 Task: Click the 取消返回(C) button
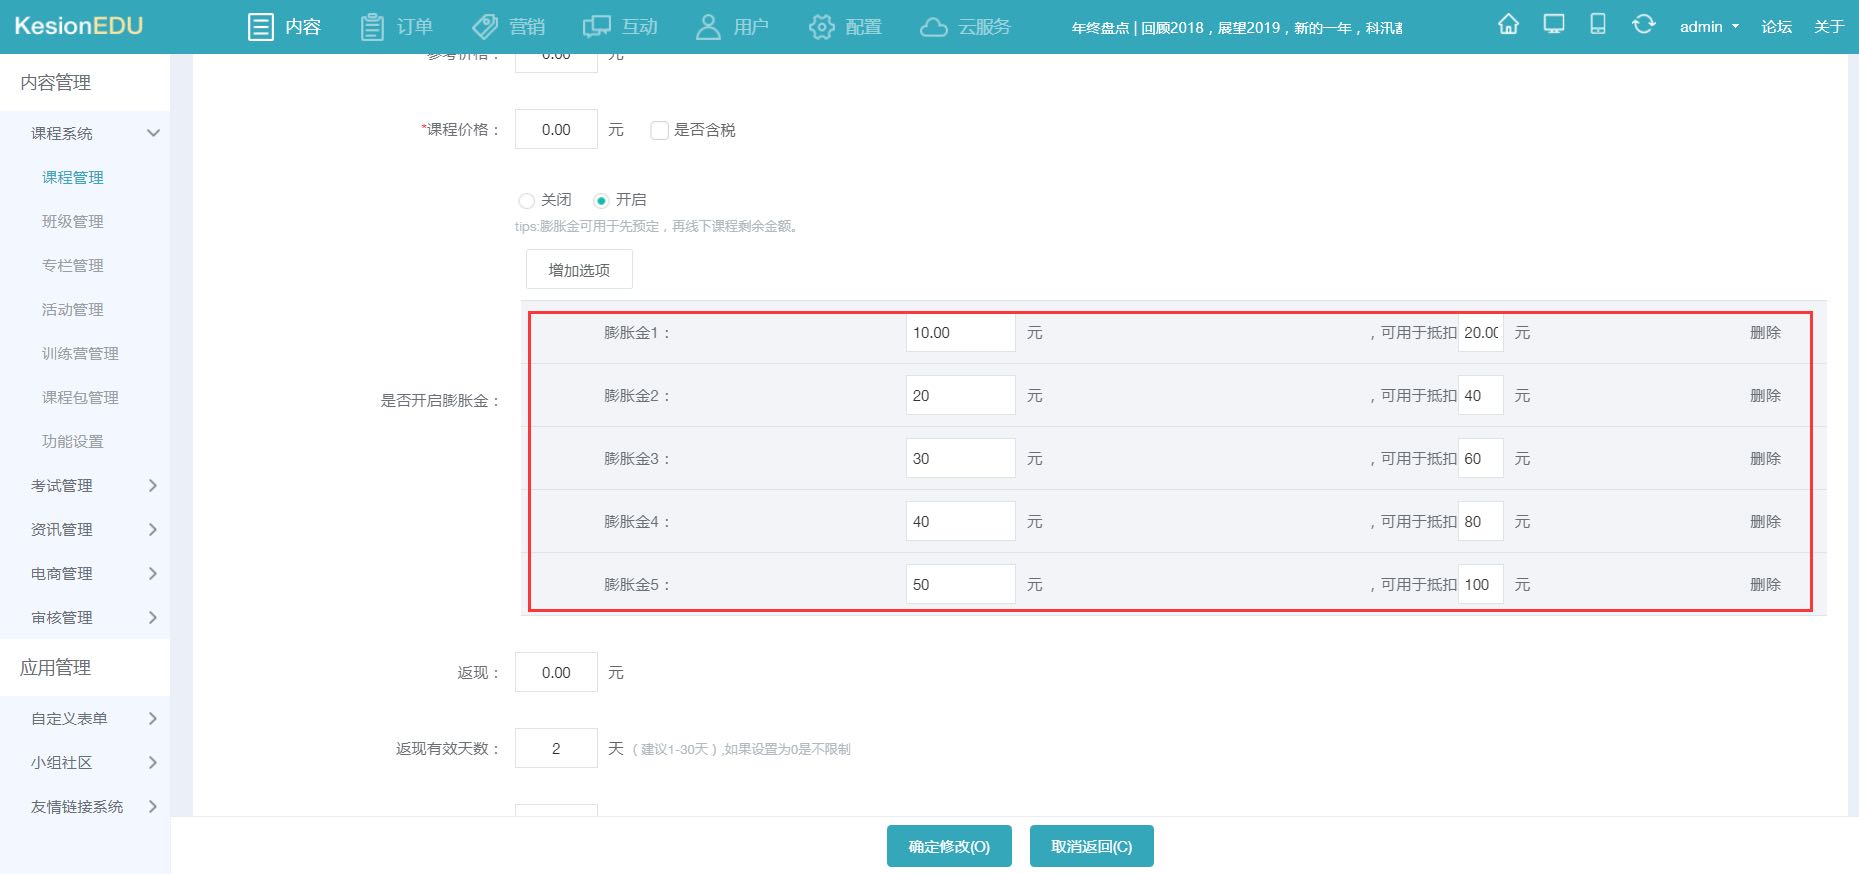1091,846
